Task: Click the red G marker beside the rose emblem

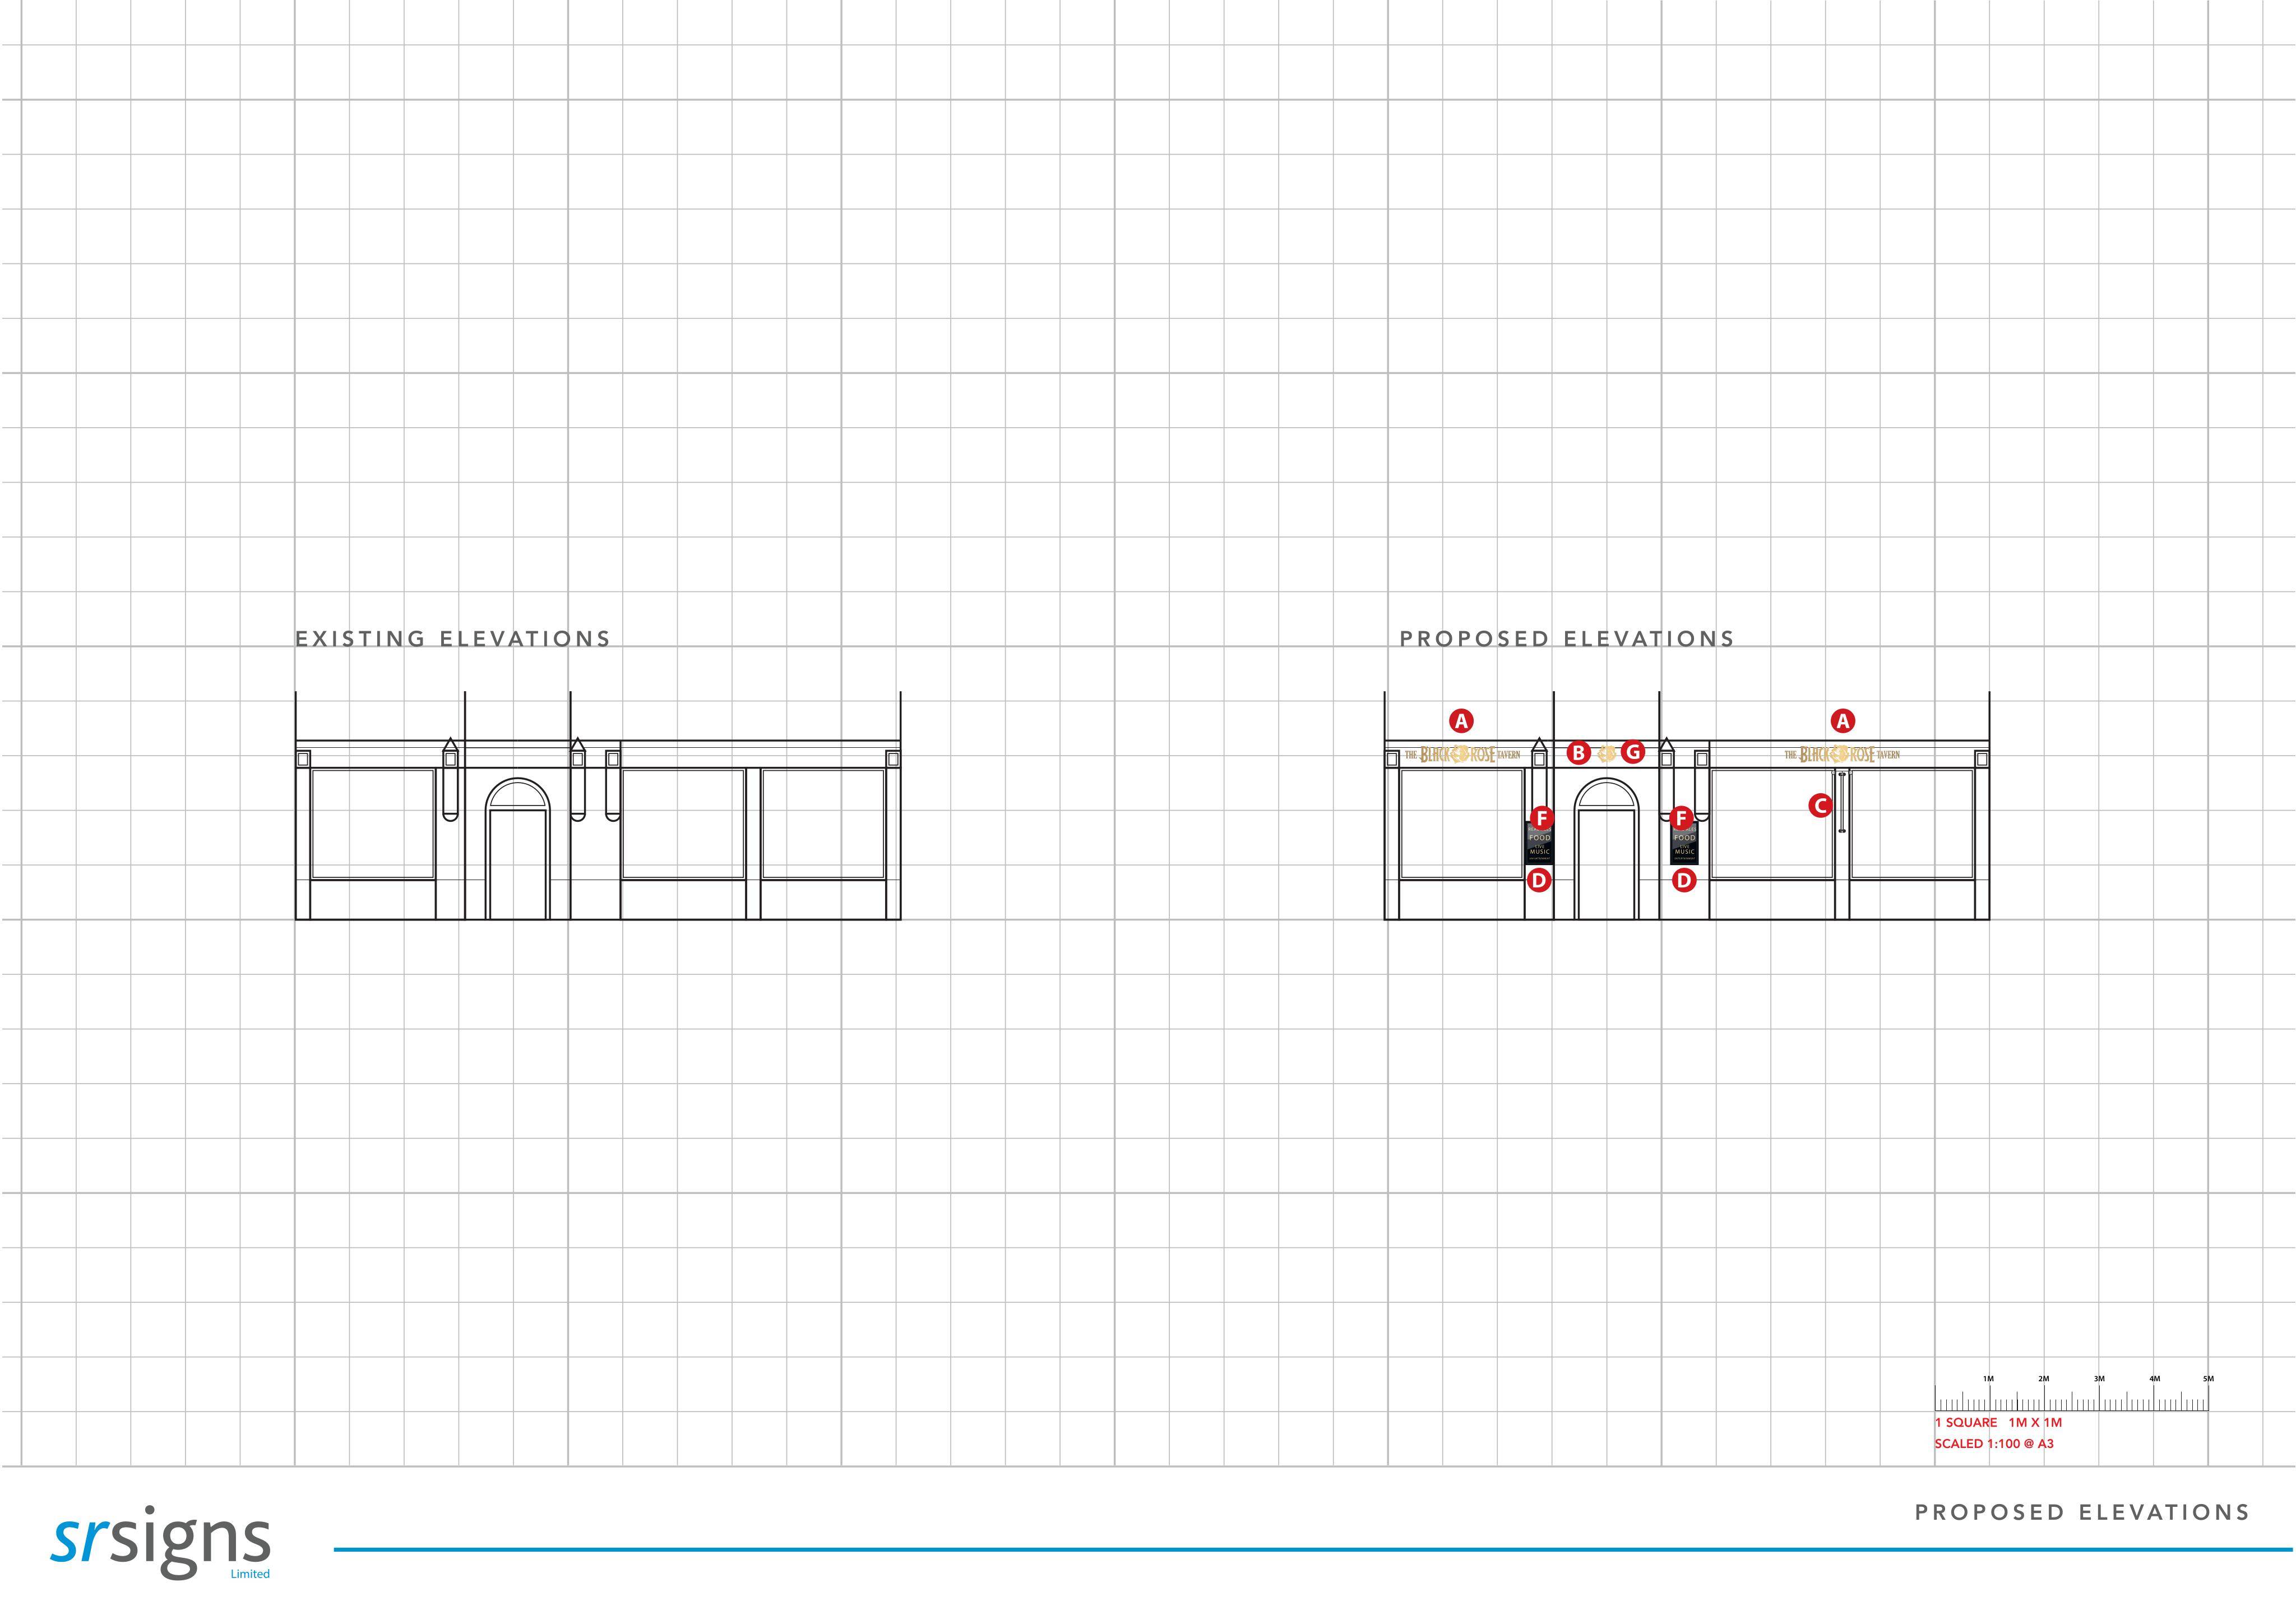Action: tap(1633, 752)
